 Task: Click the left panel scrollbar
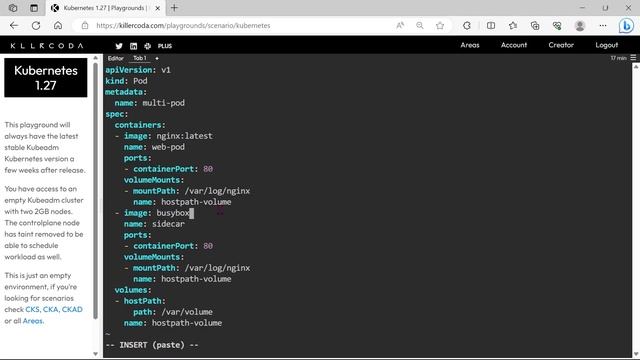coord(96,190)
